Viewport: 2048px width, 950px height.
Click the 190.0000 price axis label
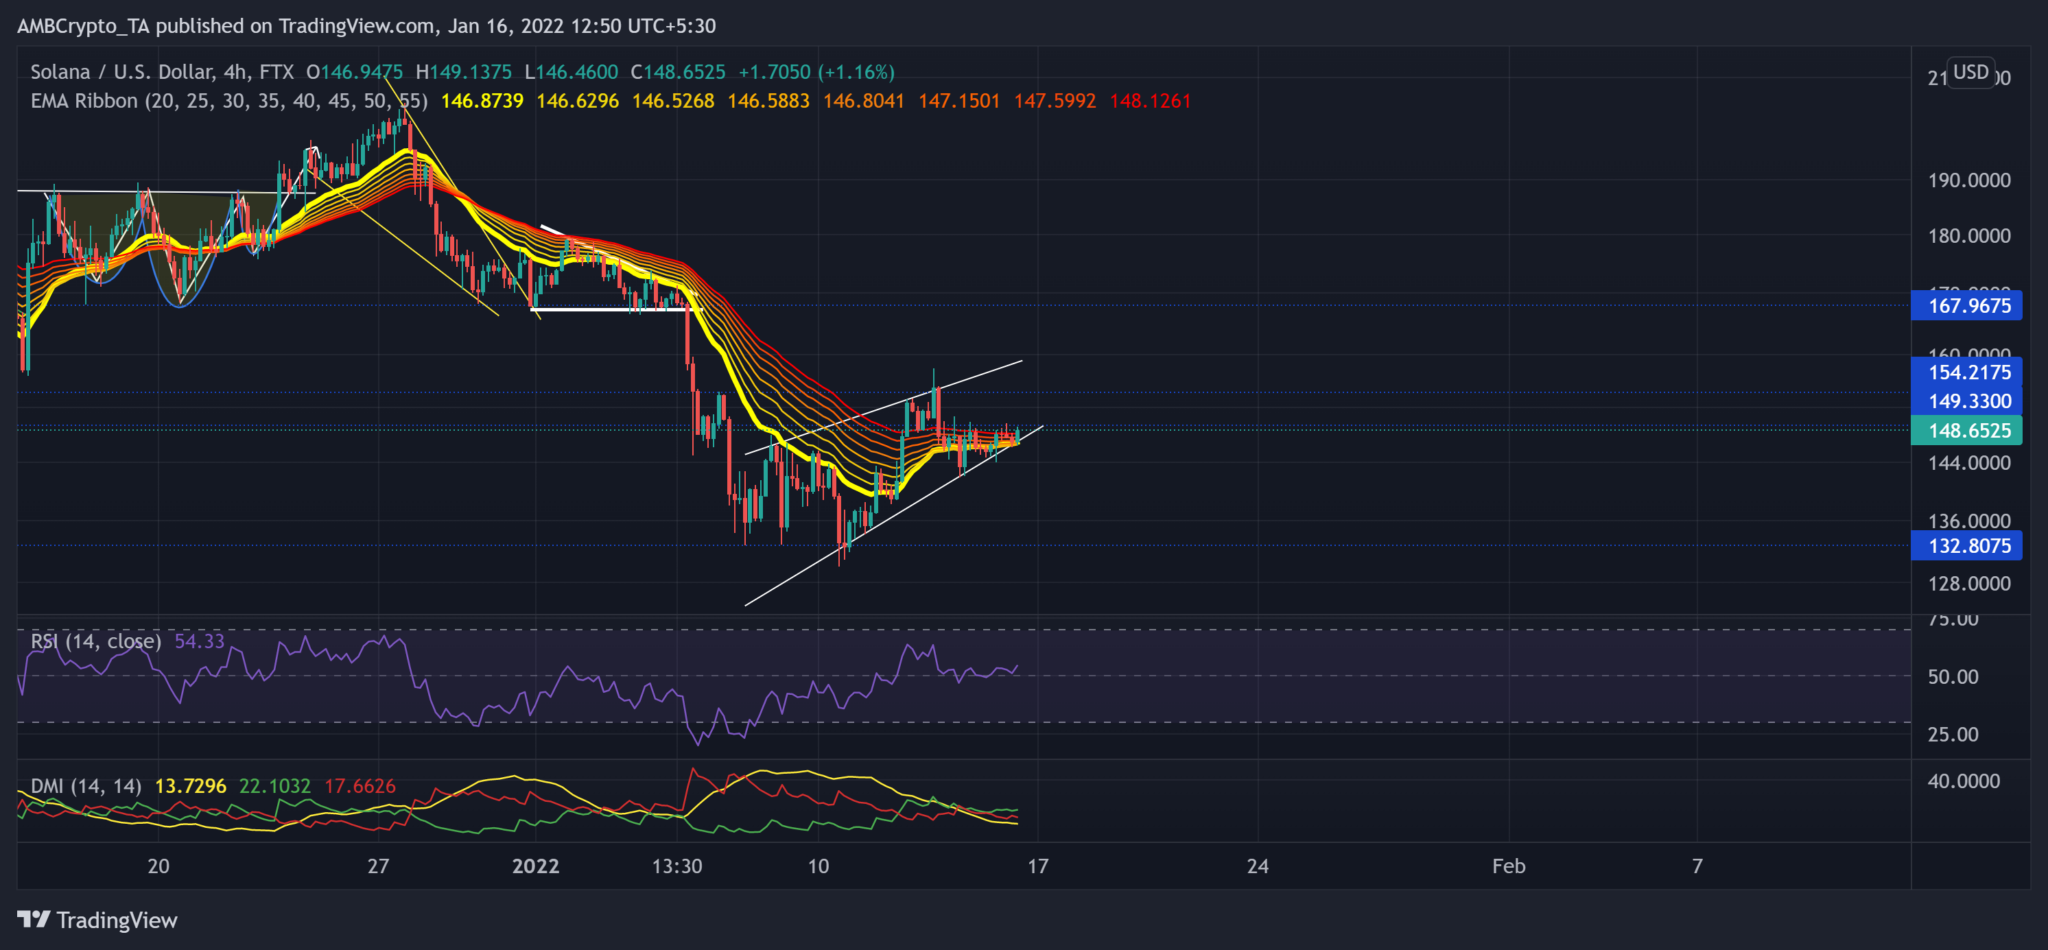tap(1969, 181)
